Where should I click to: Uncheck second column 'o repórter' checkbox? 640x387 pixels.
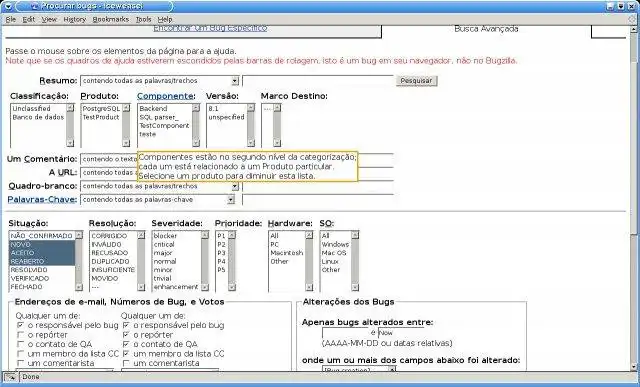(126, 335)
